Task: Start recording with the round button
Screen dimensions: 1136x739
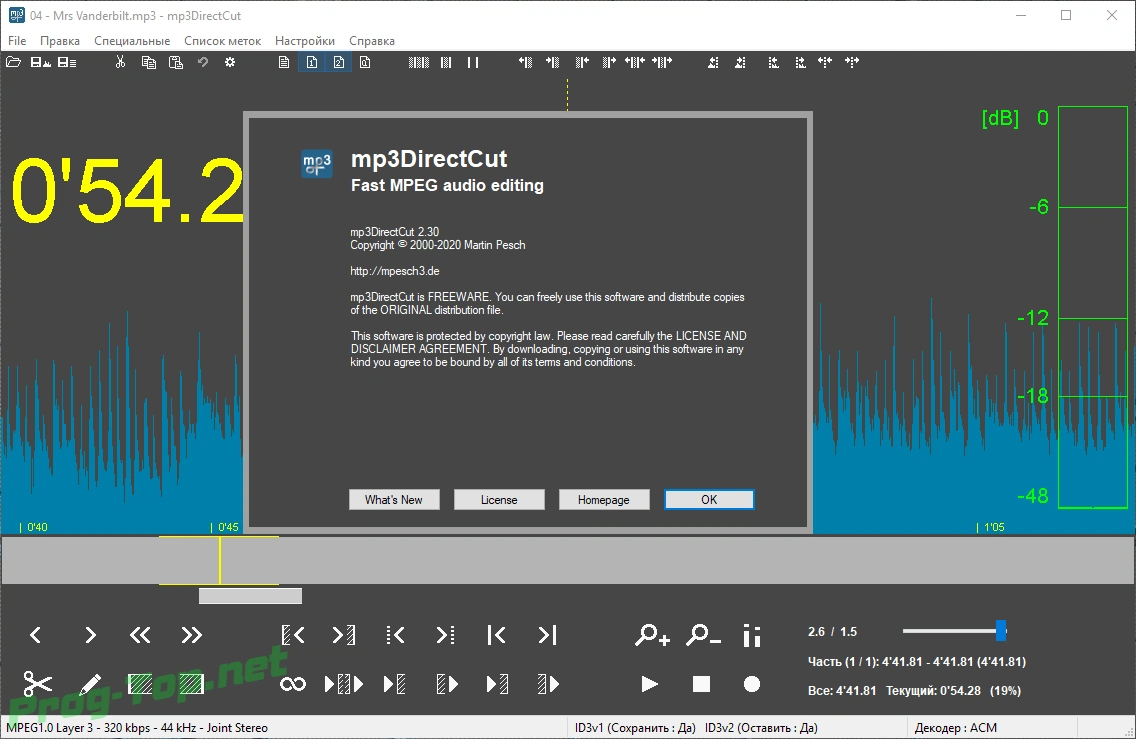Action: pyautogui.click(x=752, y=684)
